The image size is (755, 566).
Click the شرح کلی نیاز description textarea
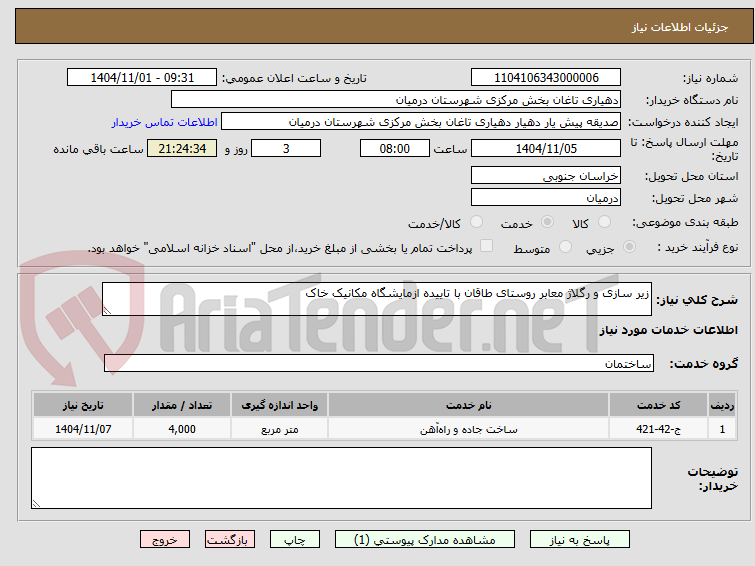coord(377,299)
